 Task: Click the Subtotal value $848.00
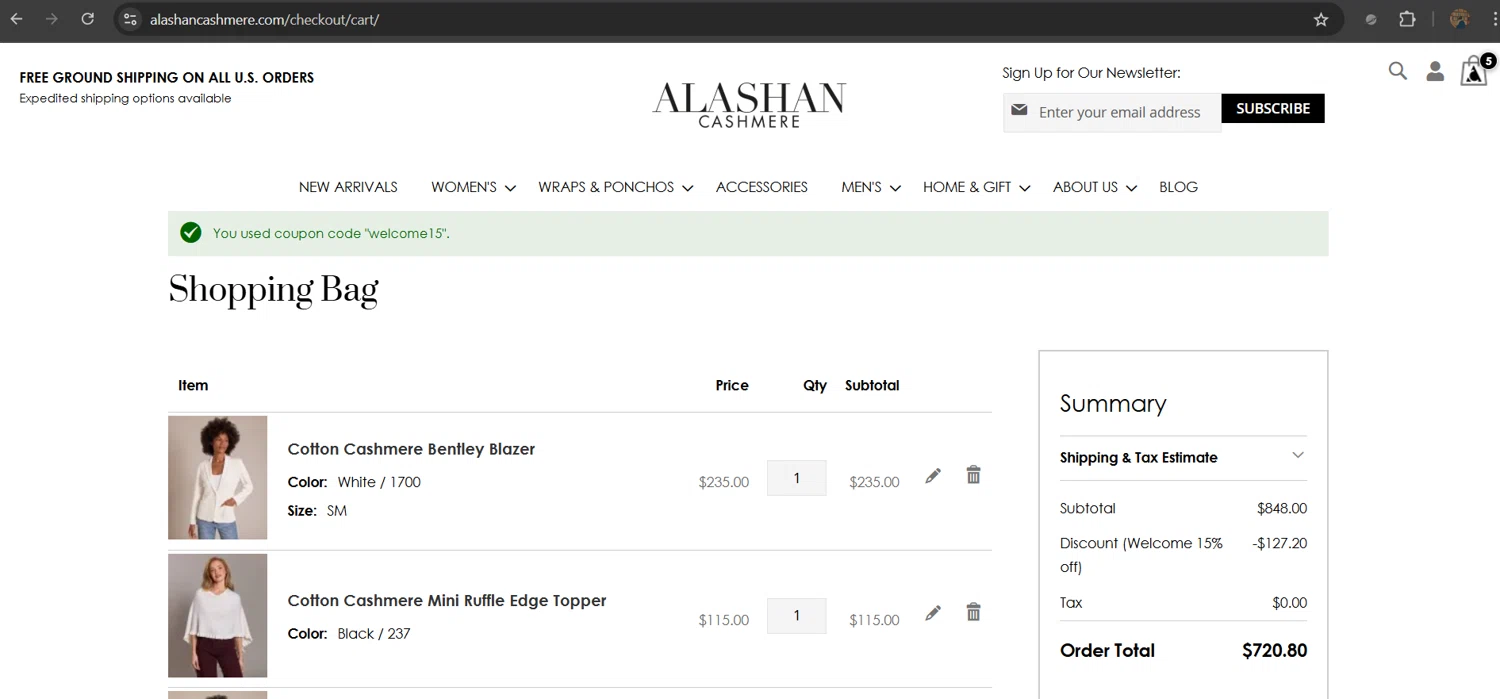1282,508
